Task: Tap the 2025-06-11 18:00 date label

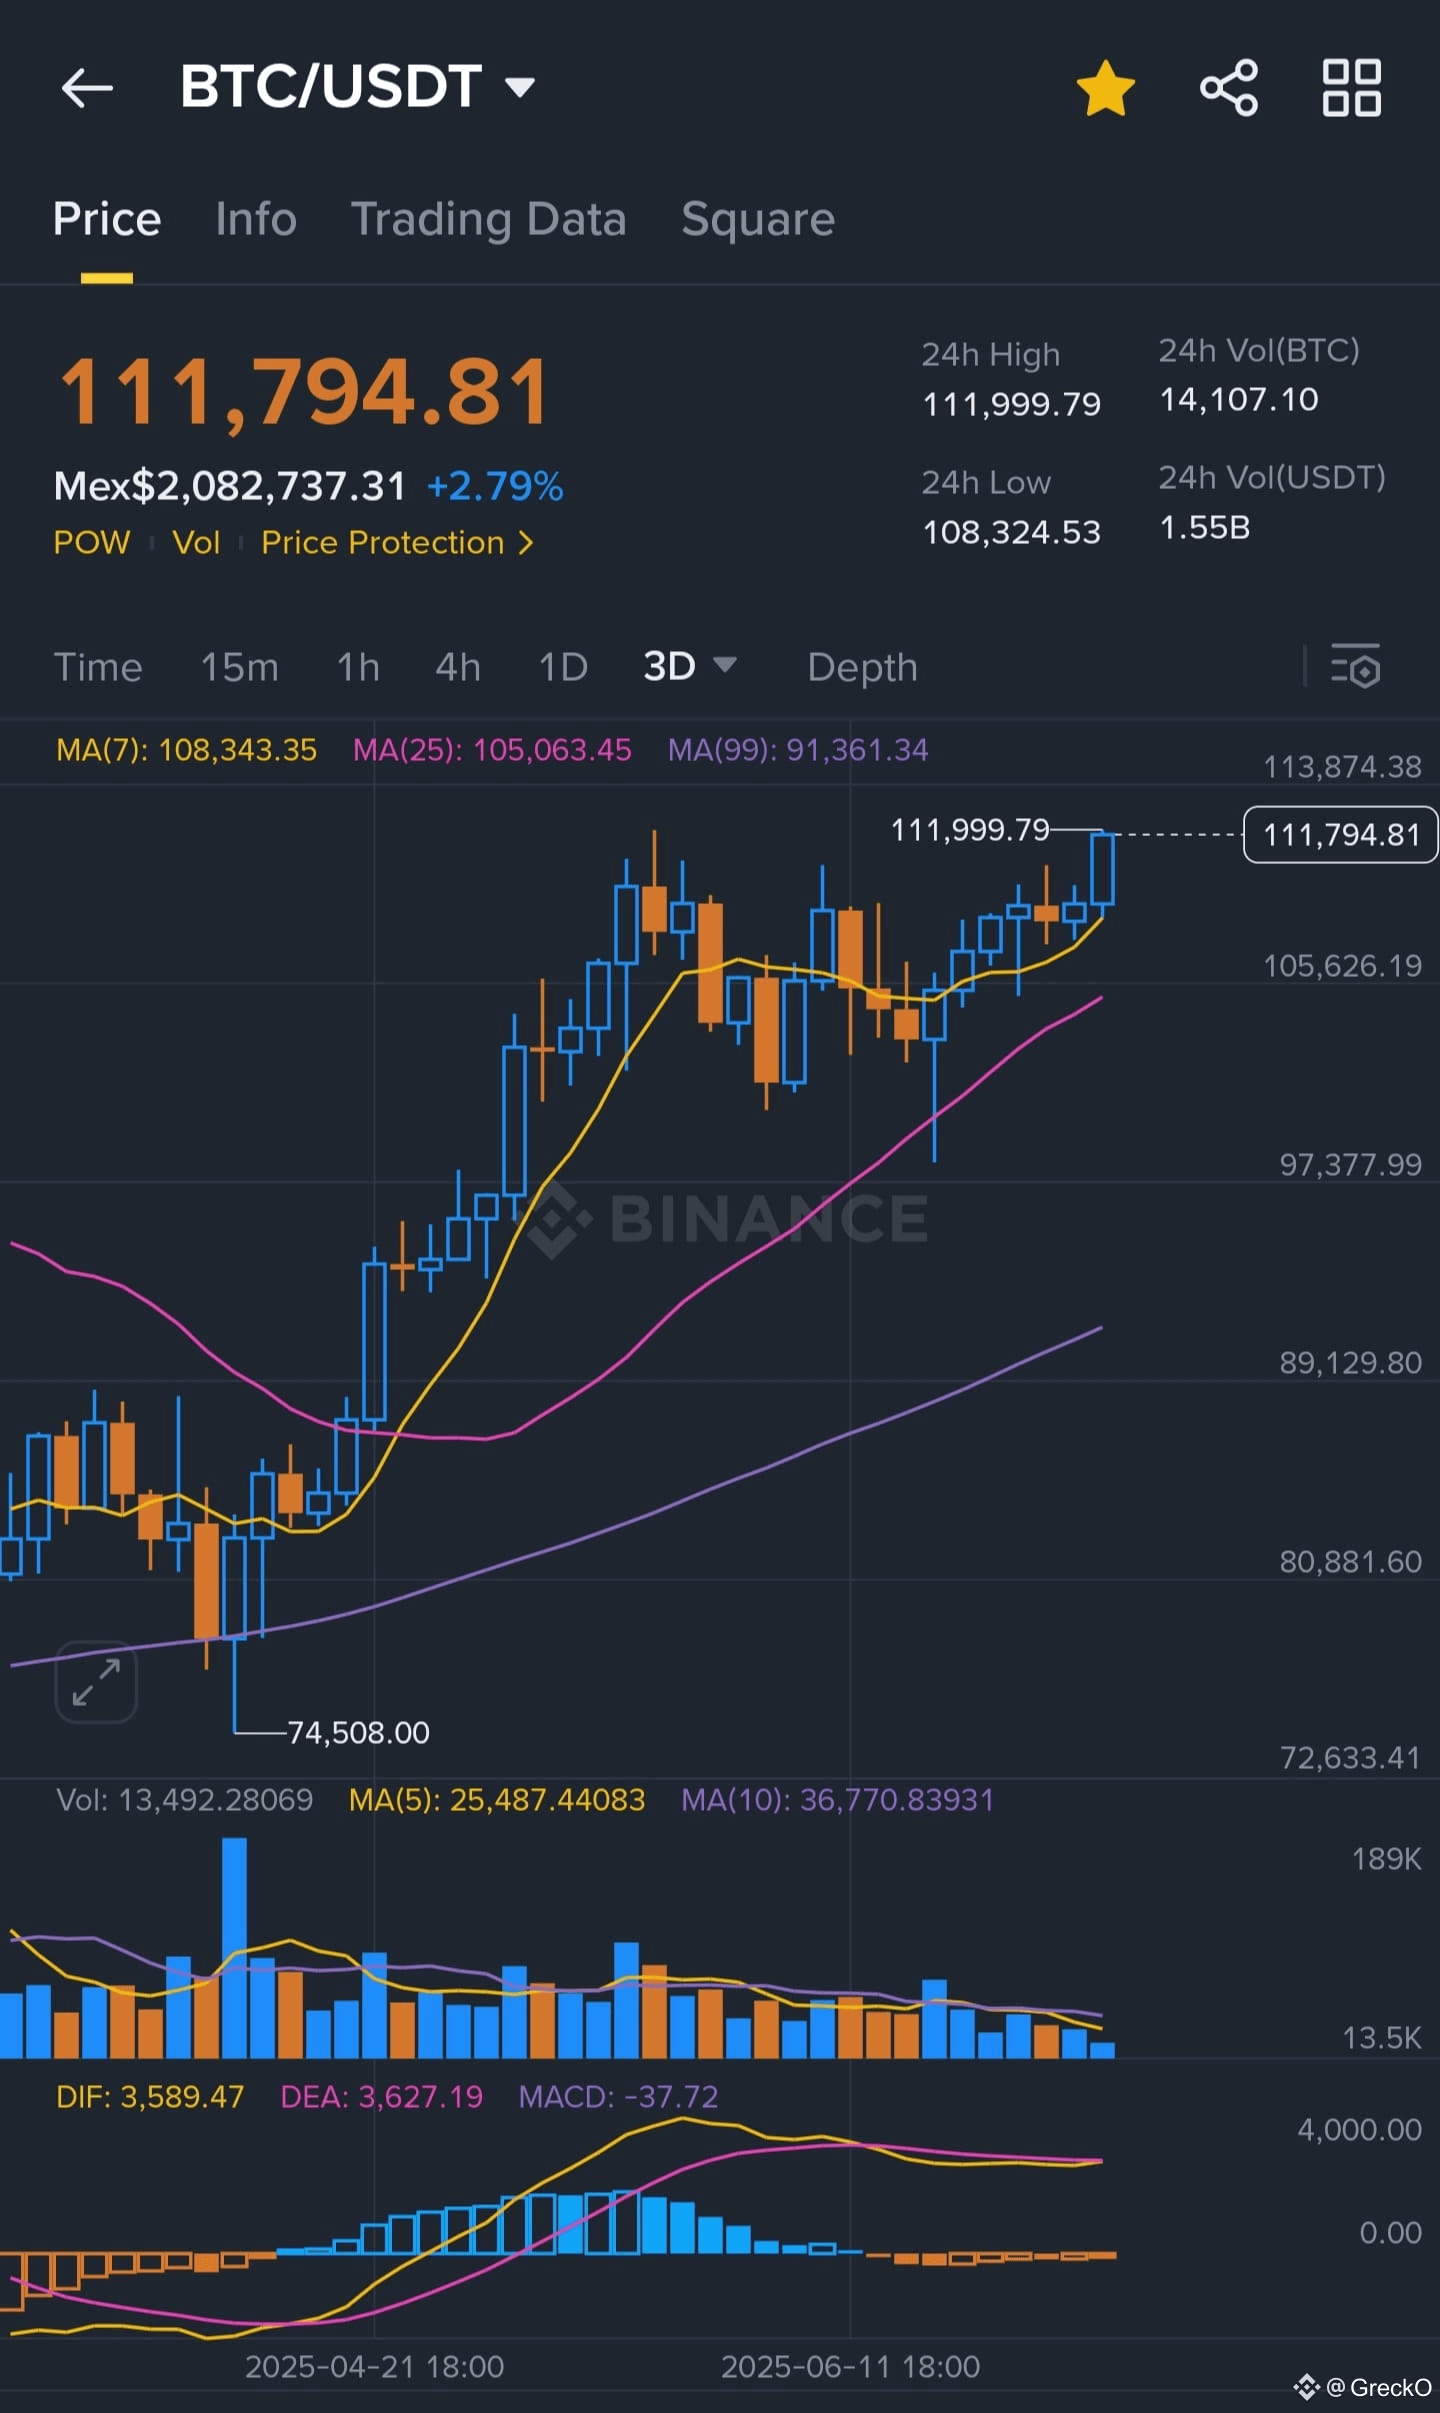Action: click(x=850, y=2366)
